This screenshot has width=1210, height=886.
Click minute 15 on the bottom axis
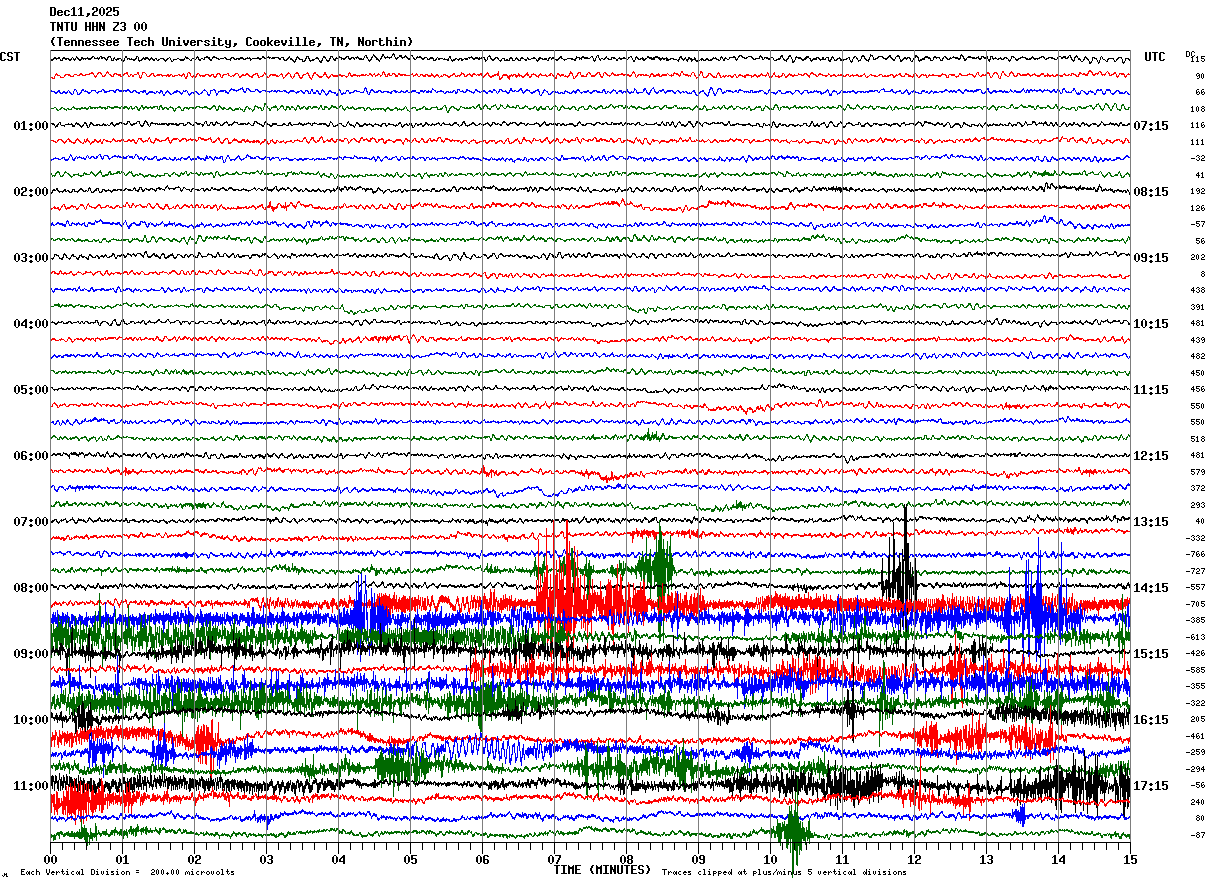click(x=1130, y=859)
